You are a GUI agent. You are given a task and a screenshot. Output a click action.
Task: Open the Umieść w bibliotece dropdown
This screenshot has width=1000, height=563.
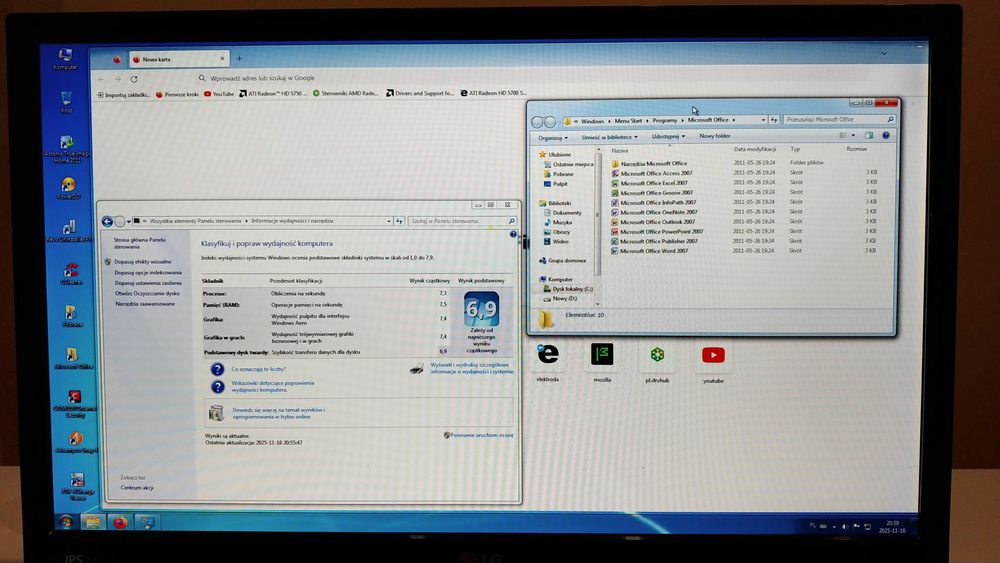[x=609, y=137]
